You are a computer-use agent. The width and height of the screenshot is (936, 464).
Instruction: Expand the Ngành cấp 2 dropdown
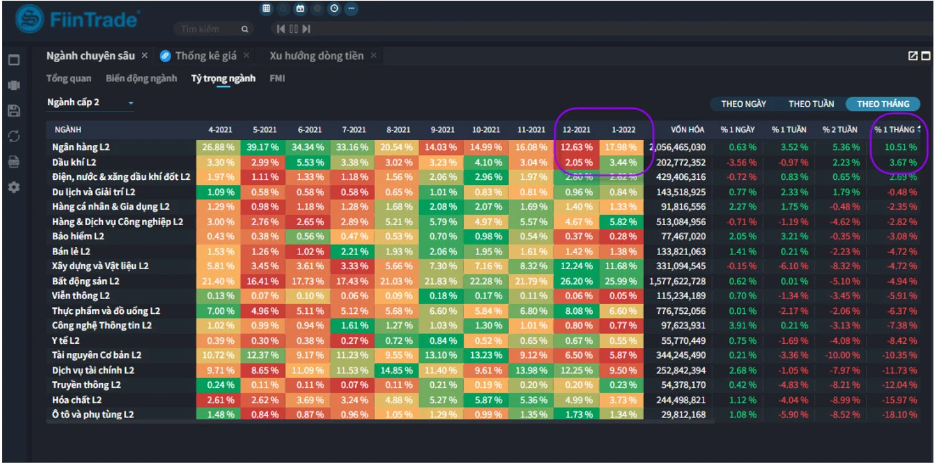[x=91, y=103]
